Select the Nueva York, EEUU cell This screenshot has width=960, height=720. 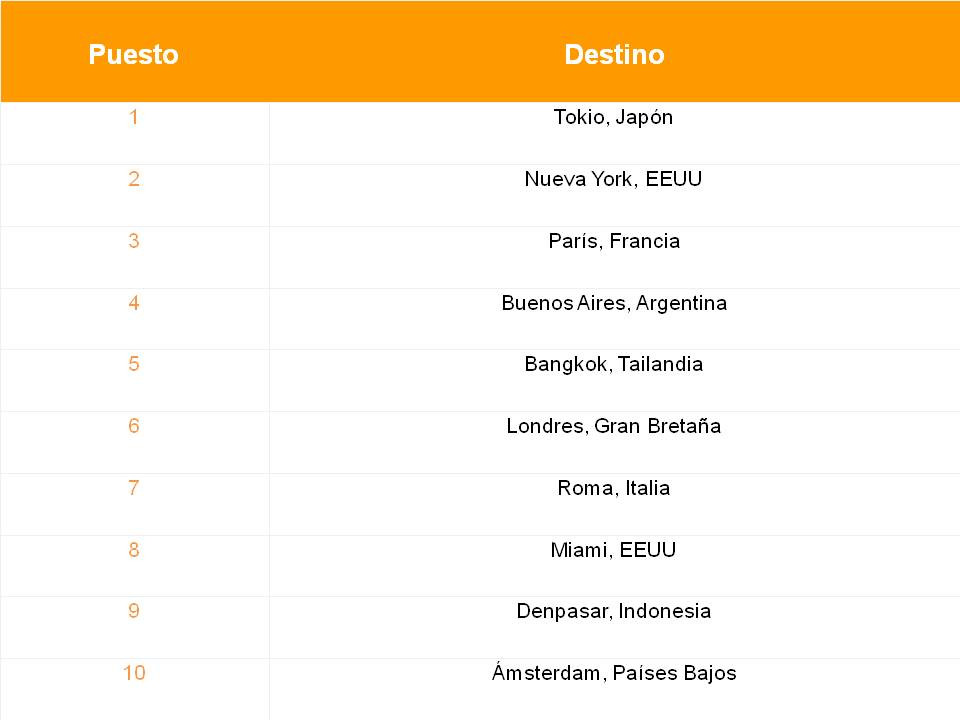(x=613, y=179)
